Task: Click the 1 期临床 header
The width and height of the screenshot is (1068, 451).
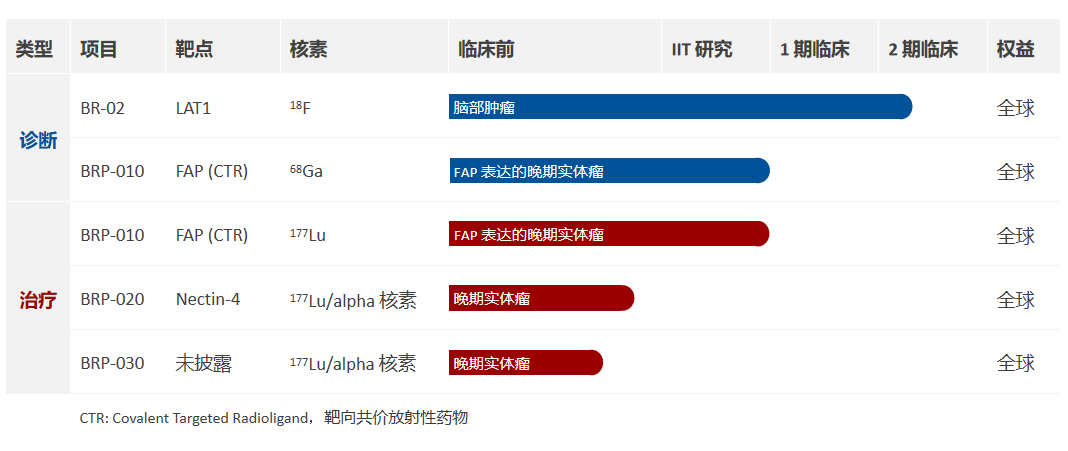Action: click(815, 50)
